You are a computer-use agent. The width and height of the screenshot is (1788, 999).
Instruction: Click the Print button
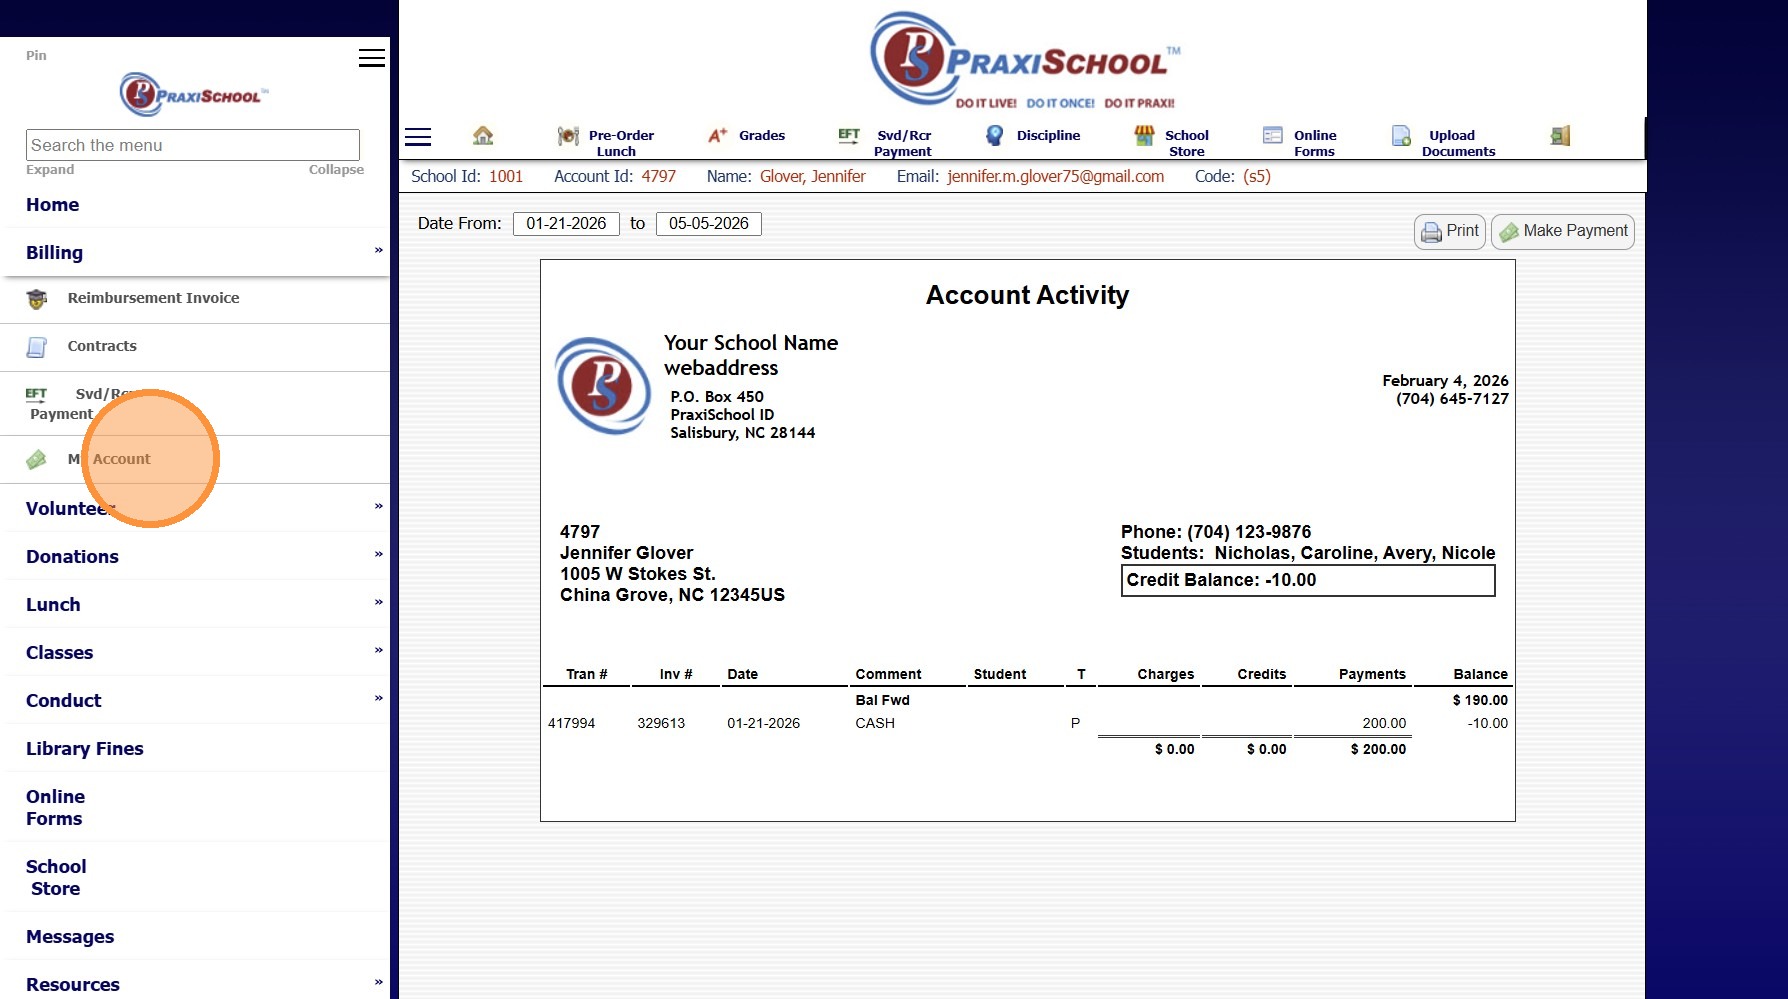pyautogui.click(x=1450, y=231)
